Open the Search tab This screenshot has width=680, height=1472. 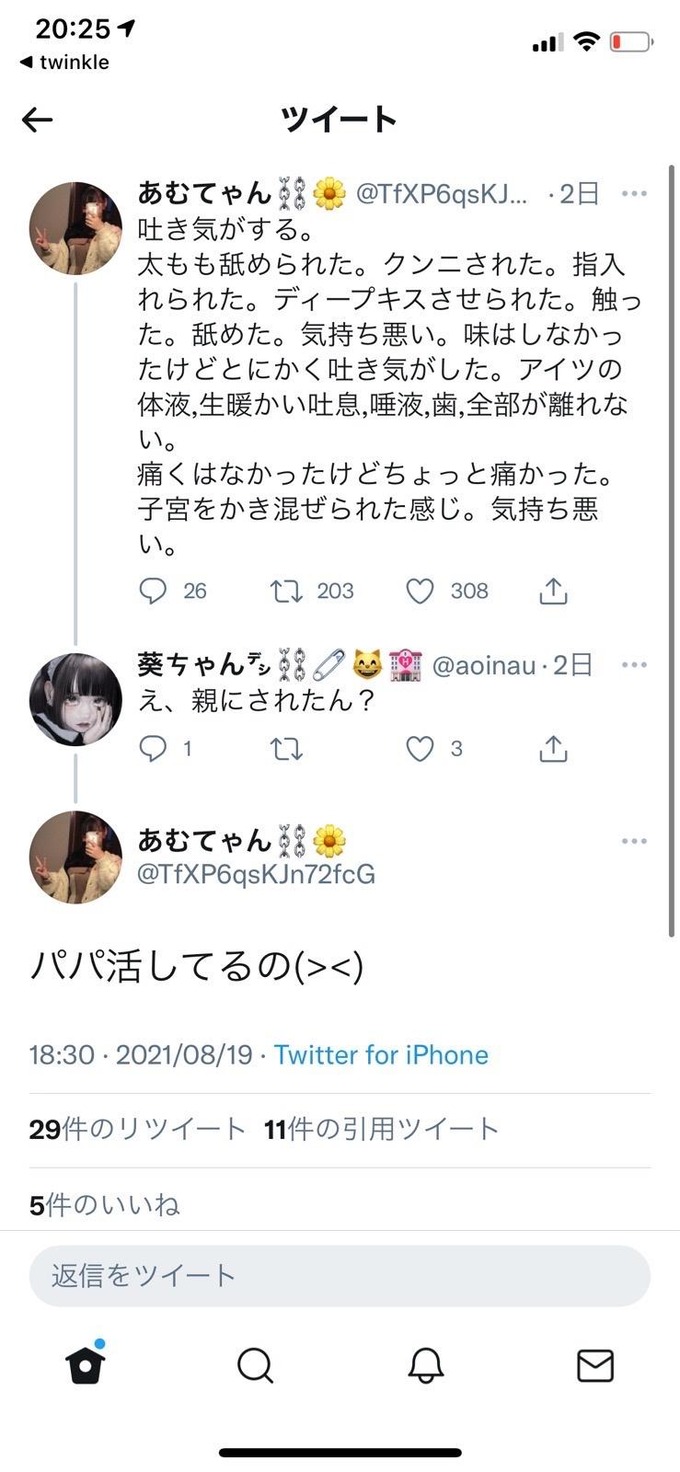[255, 1365]
